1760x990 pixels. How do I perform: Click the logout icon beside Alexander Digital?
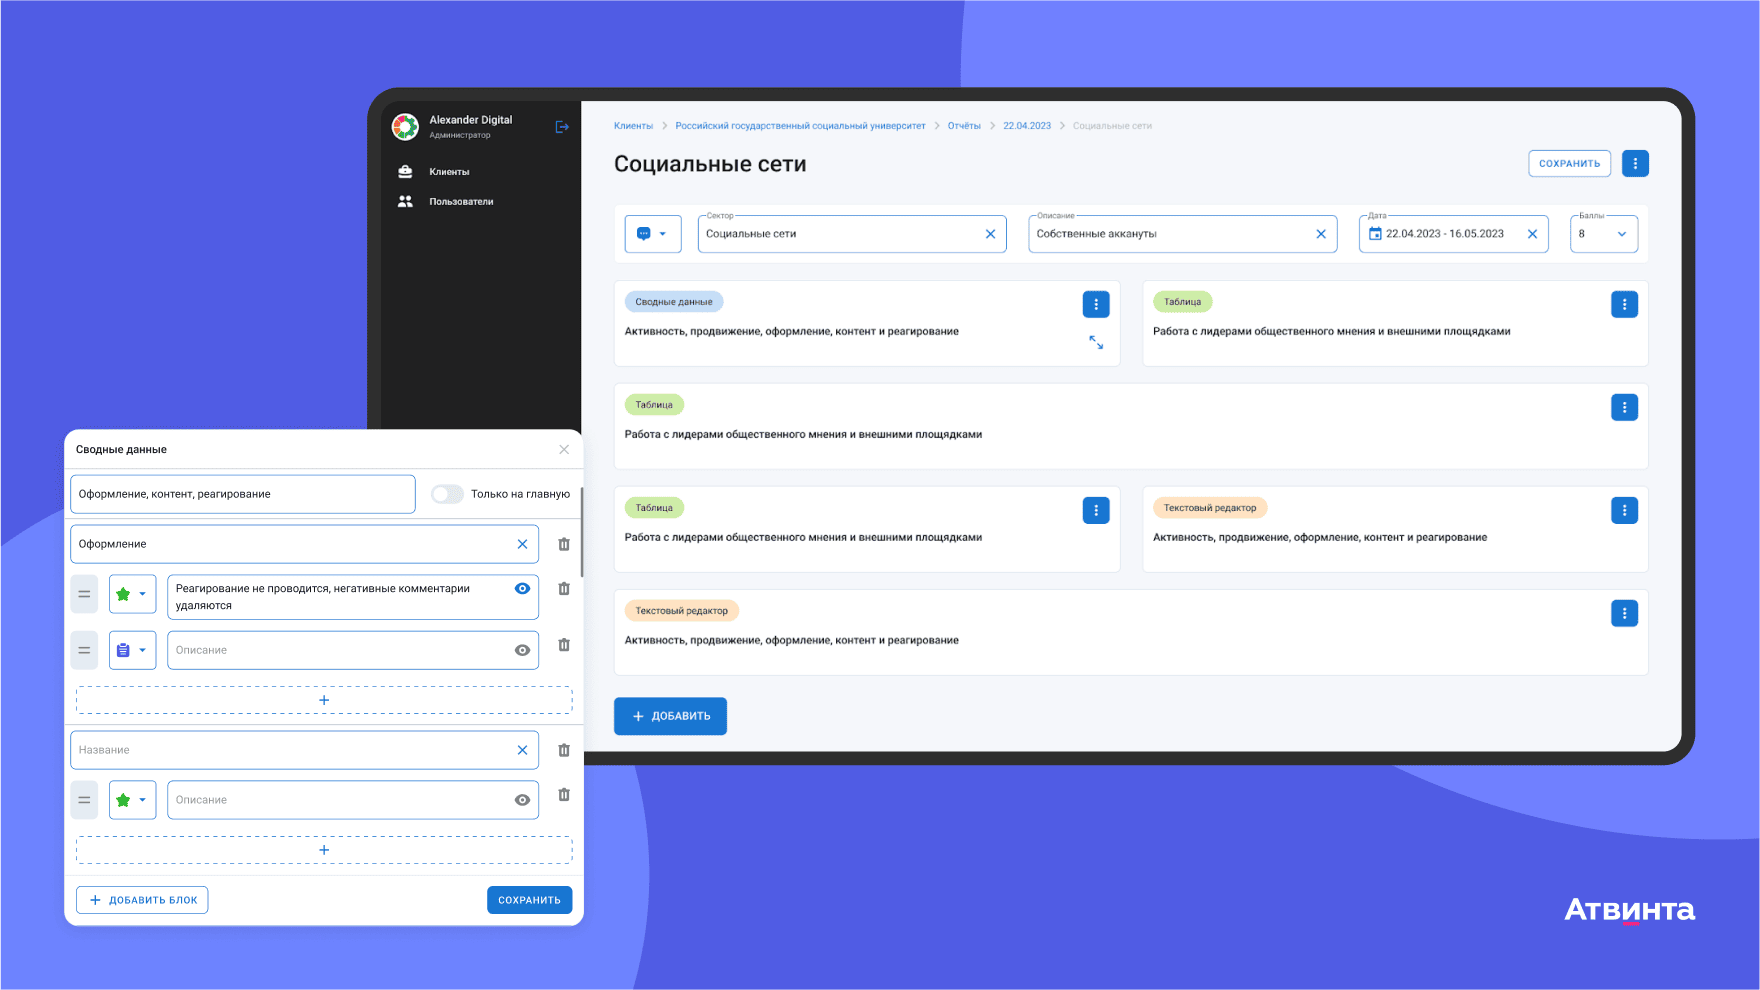(x=562, y=127)
